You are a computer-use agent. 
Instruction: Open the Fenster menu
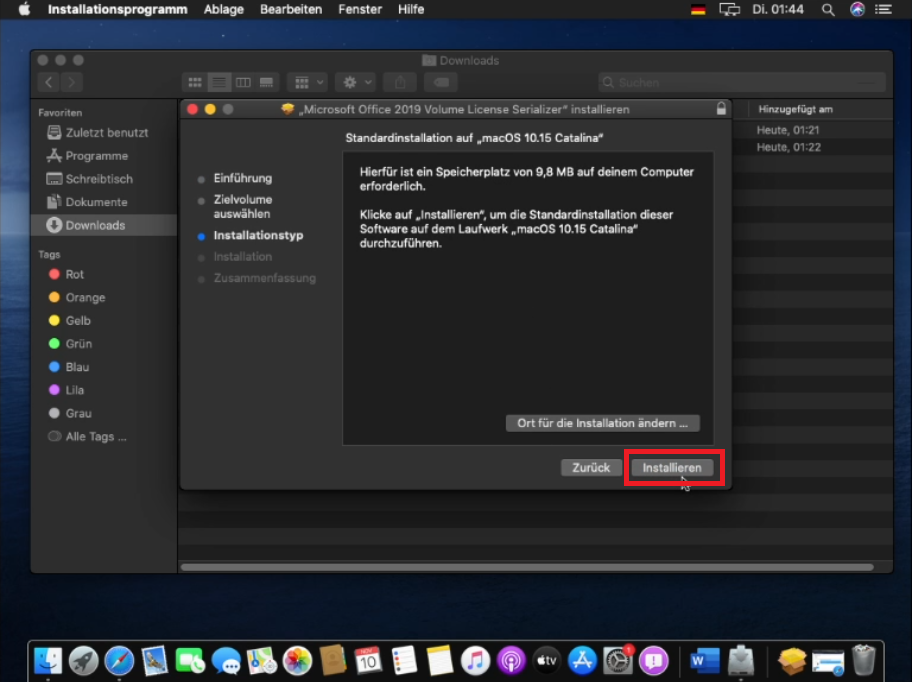[360, 9]
